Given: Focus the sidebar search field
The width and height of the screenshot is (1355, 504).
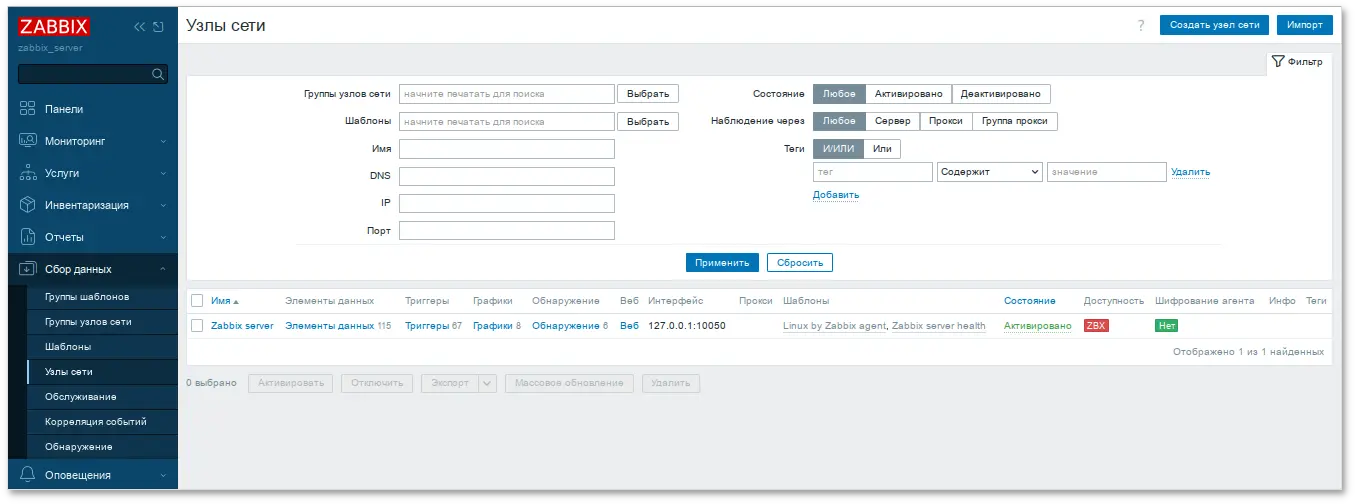Looking at the screenshot, I should coord(84,74).
